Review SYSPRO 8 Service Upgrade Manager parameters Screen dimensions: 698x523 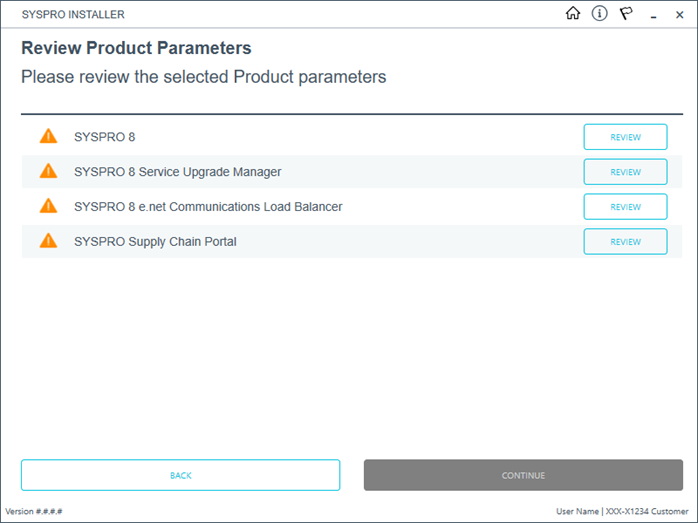pyautogui.click(x=625, y=172)
